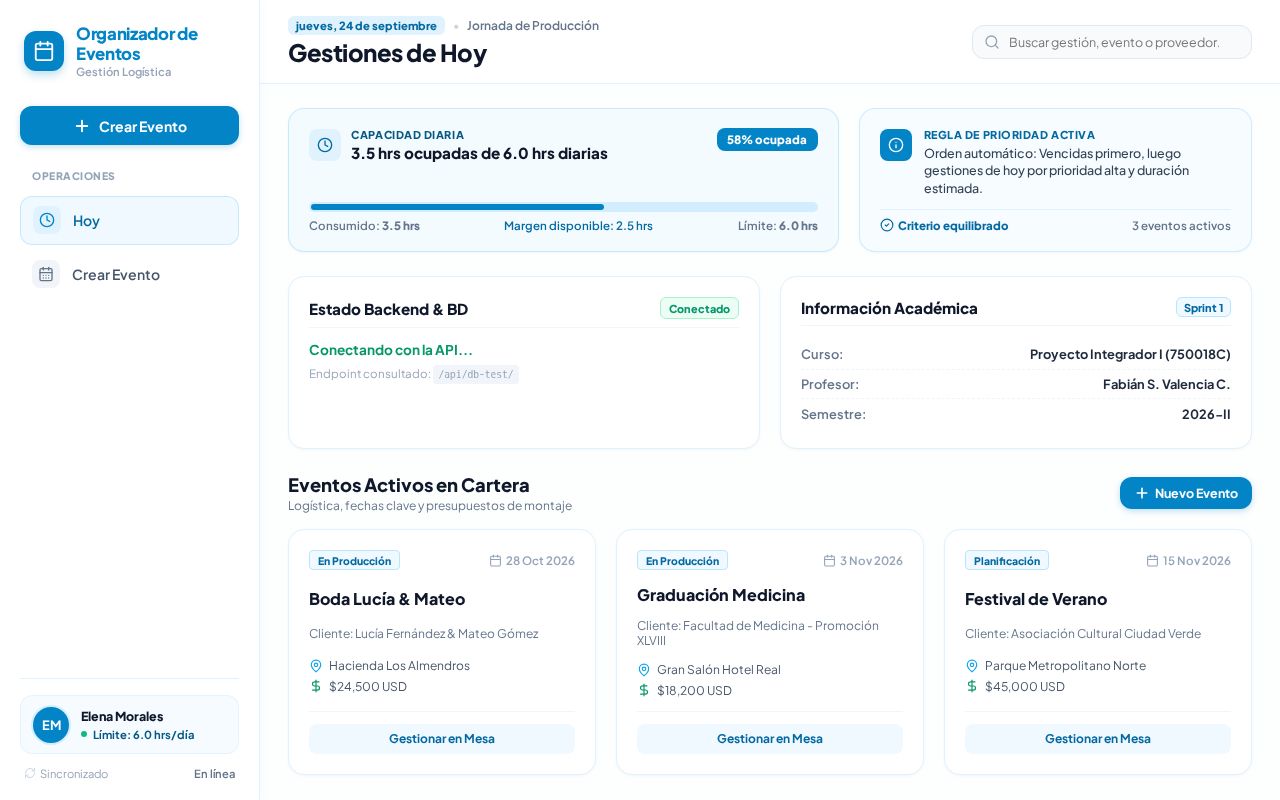Click the 'jueves, 24 de septiembre' date chip
The height and width of the screenshot is (800, 1280).
click(x=366, y=25)
